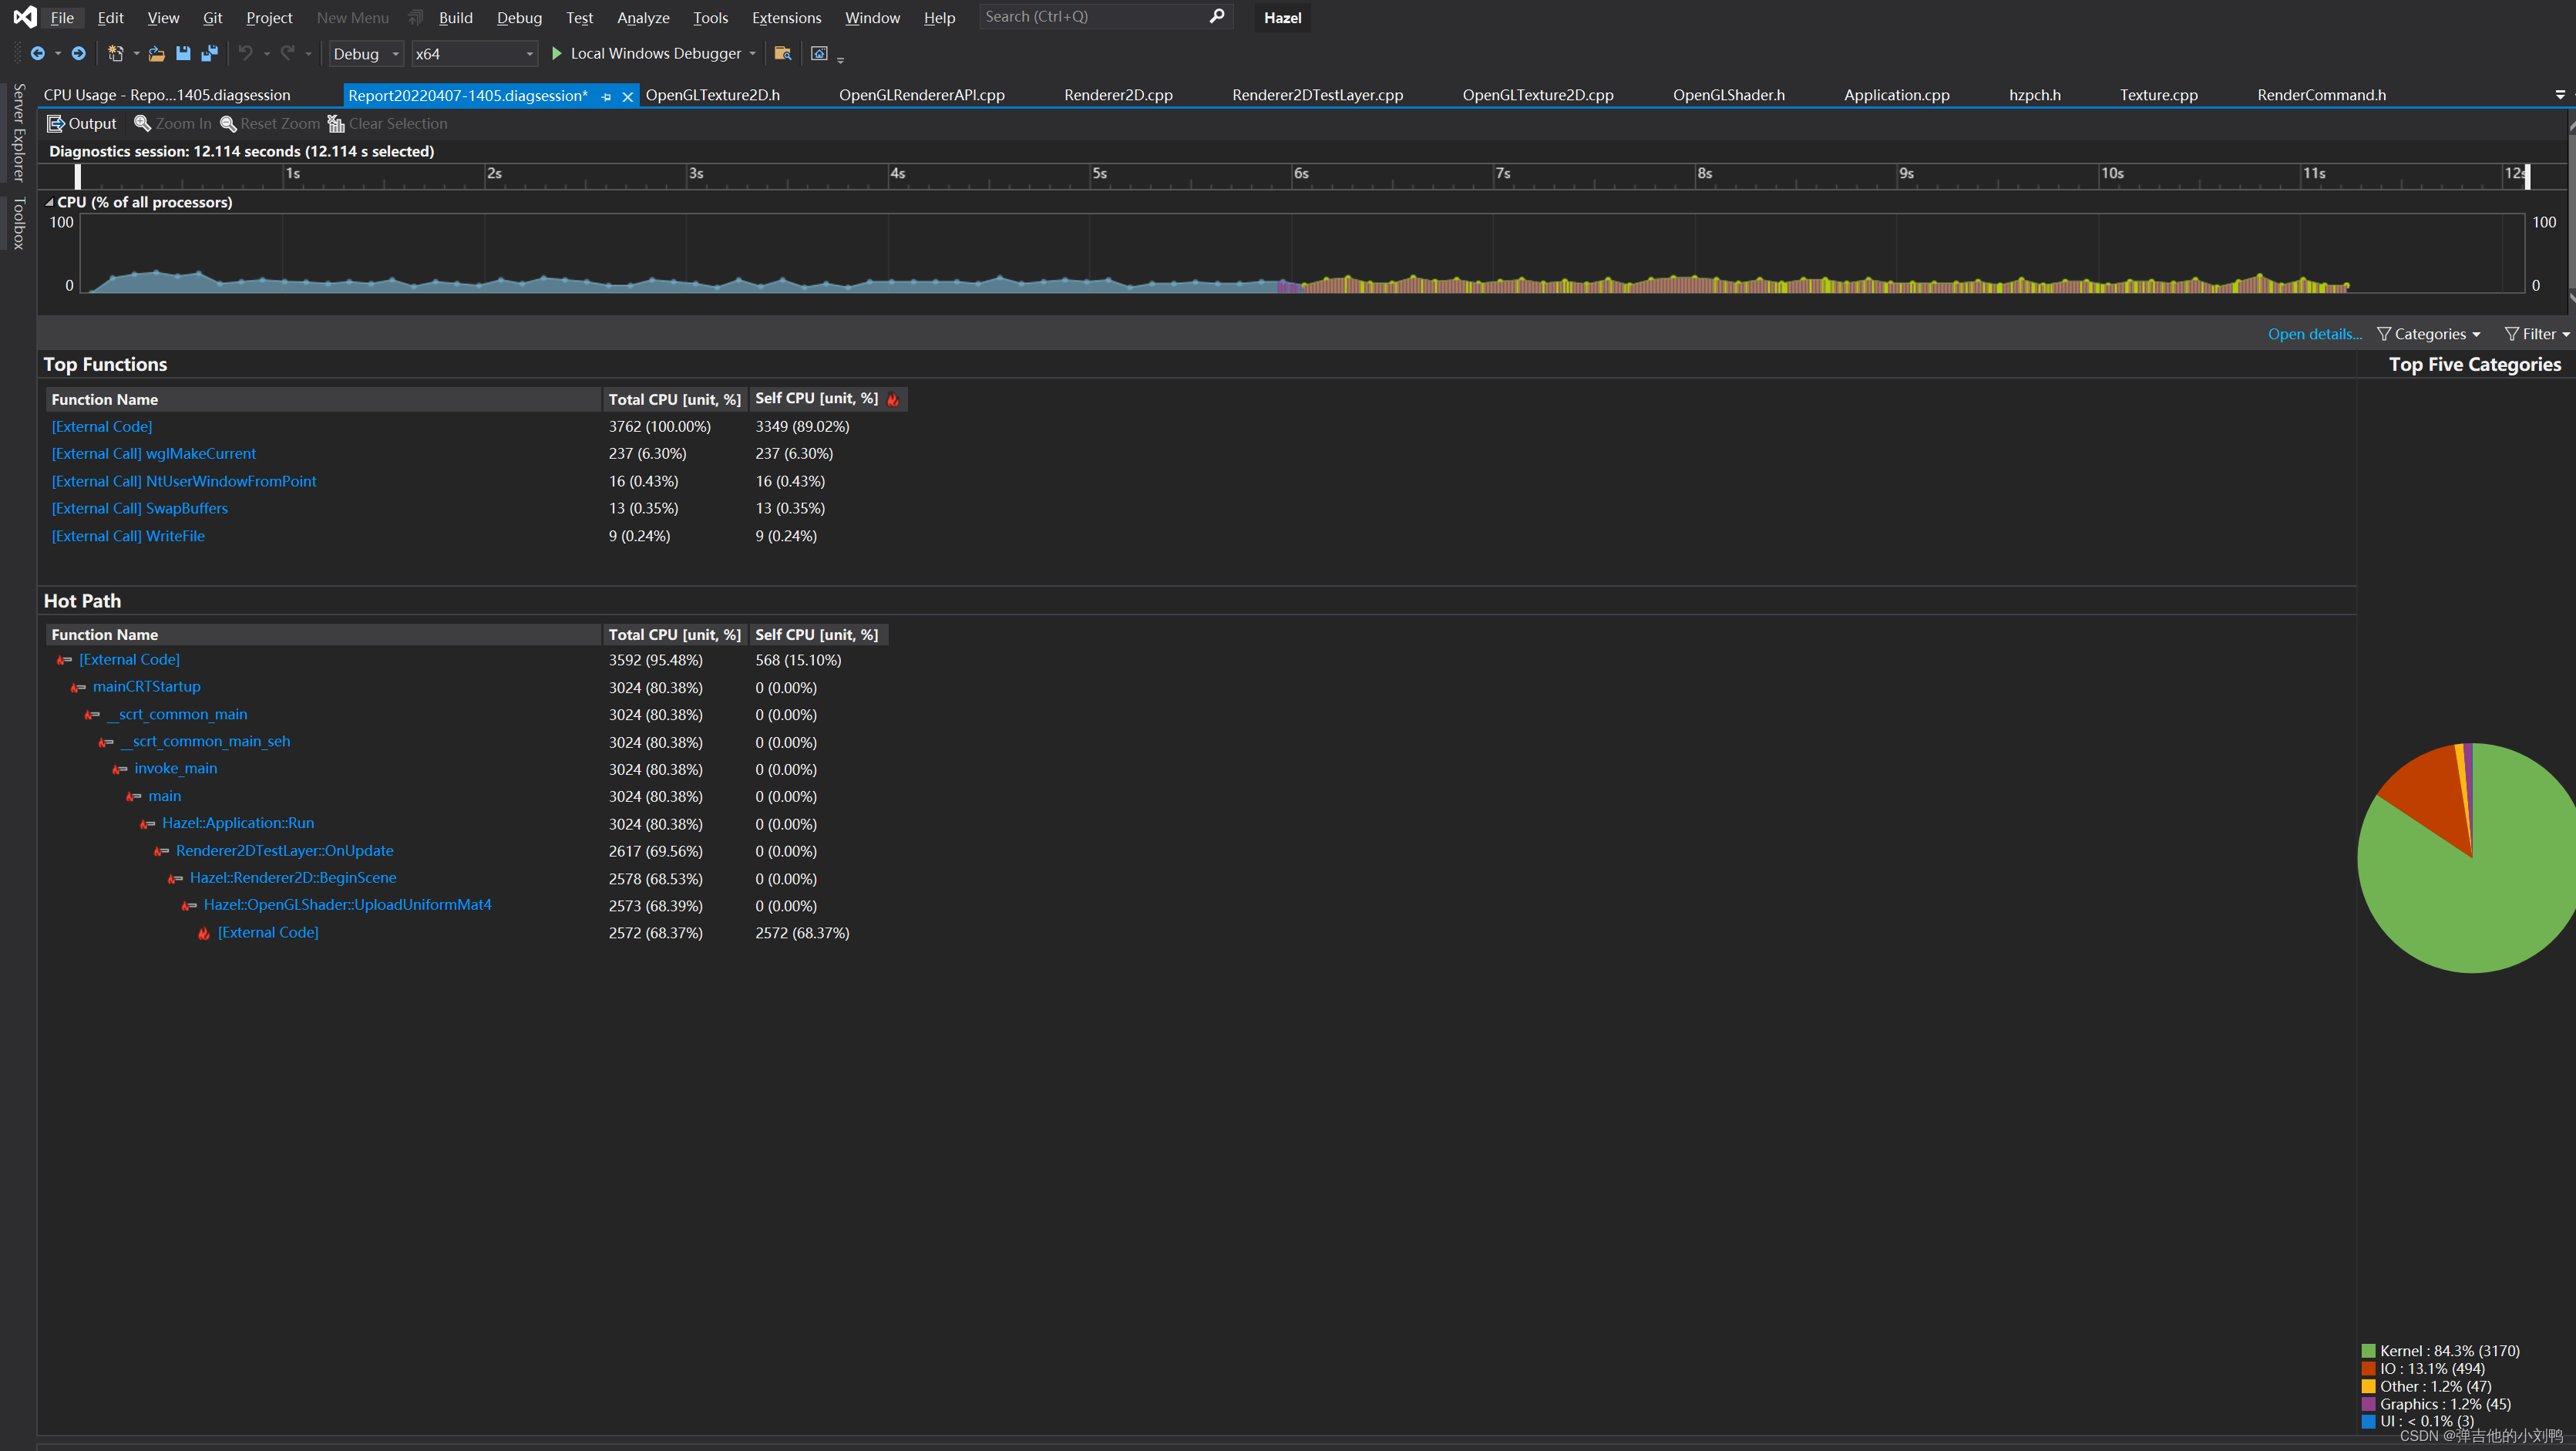The width and height of the screenshot is (2576, 1451).
Task: Open Hazel::Renderer2D::BeginScene in hot path
Action: [x=293, y=878]
